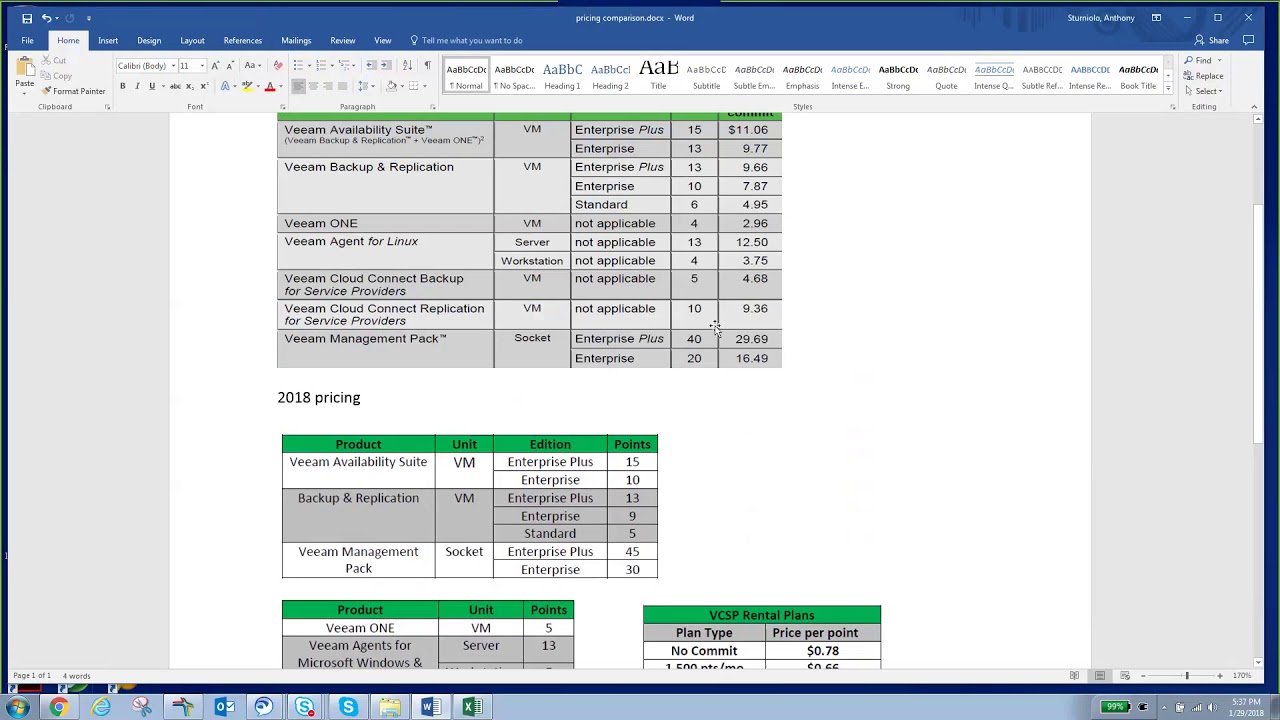Click the Text Effects icon
Screen dimensions: 1280x720
[x=226, y=86]
